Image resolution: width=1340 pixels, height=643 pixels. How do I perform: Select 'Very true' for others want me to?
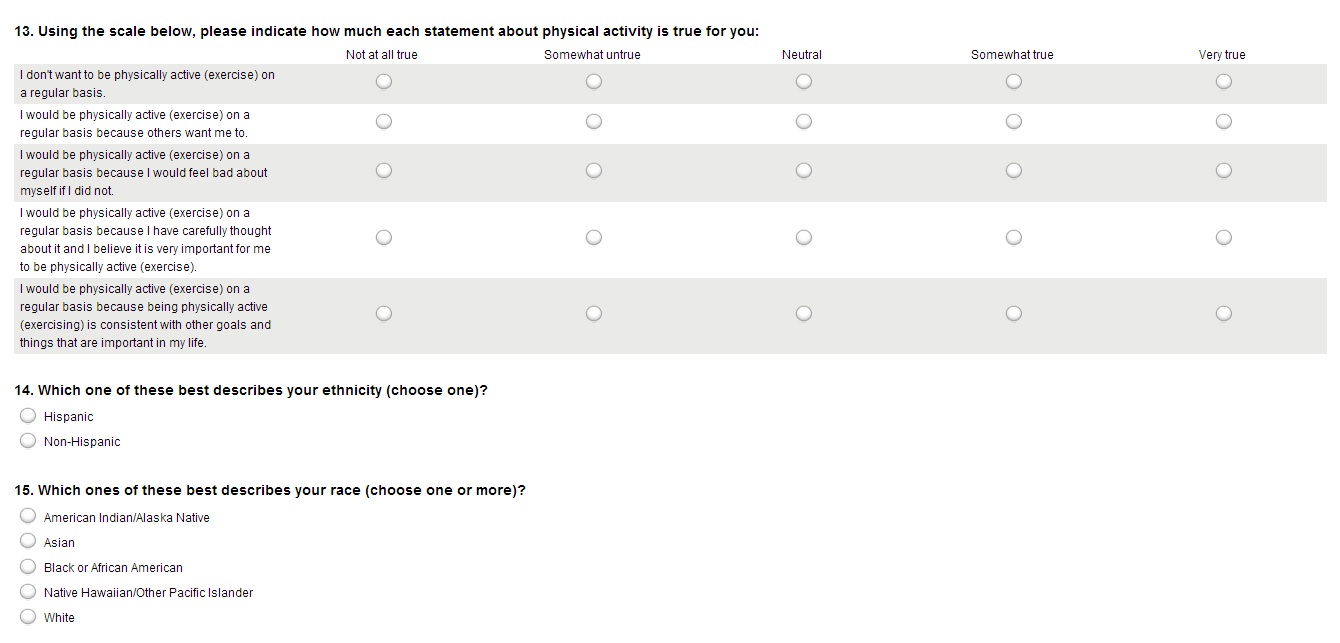point(1224,122)
